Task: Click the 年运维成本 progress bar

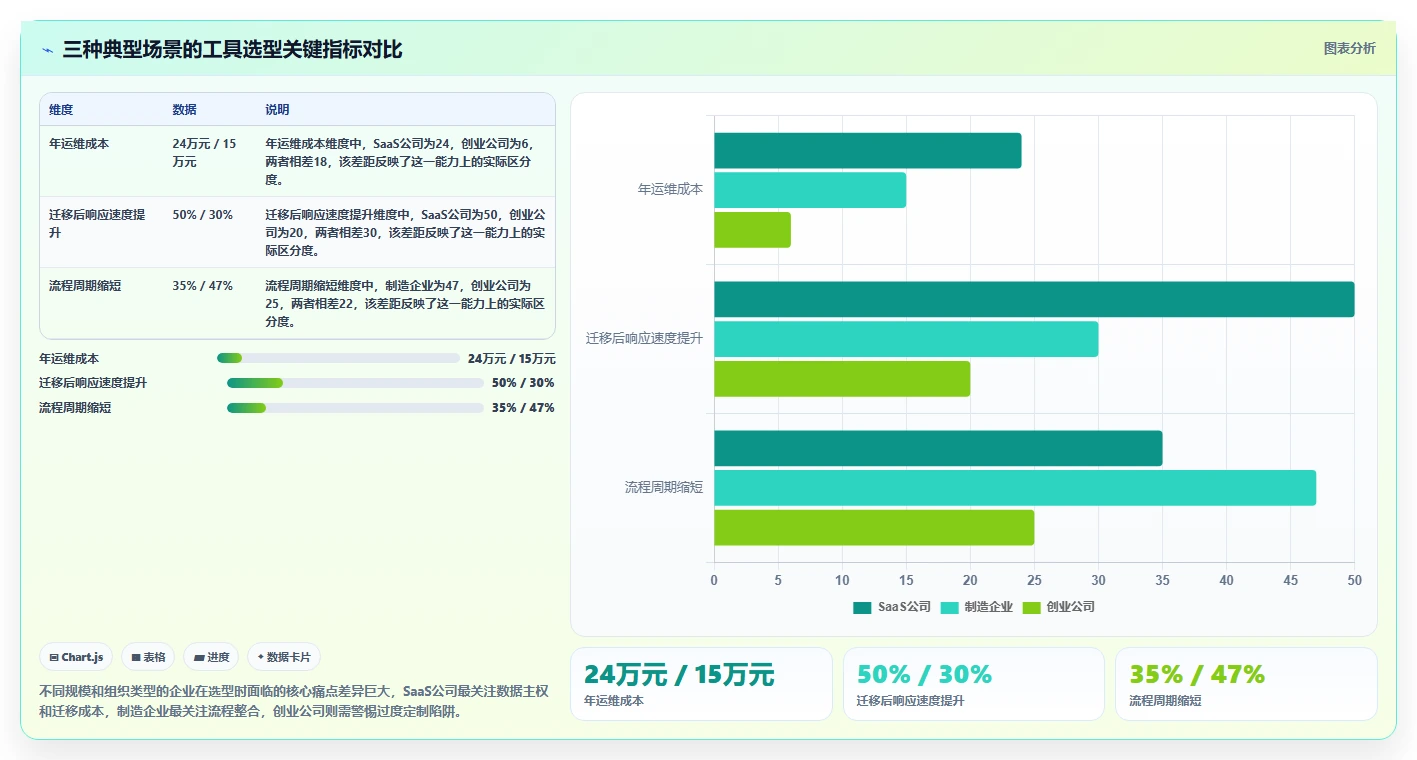Action: coord(338,358)
